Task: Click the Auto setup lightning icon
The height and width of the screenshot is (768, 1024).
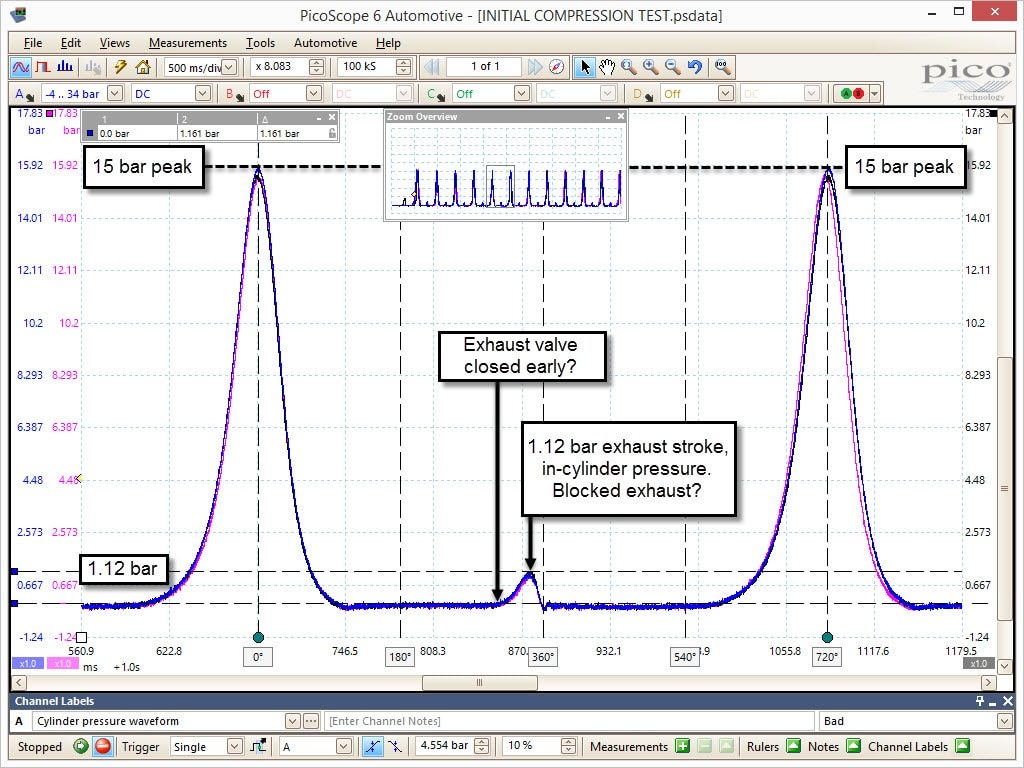Action: [121, 67]
